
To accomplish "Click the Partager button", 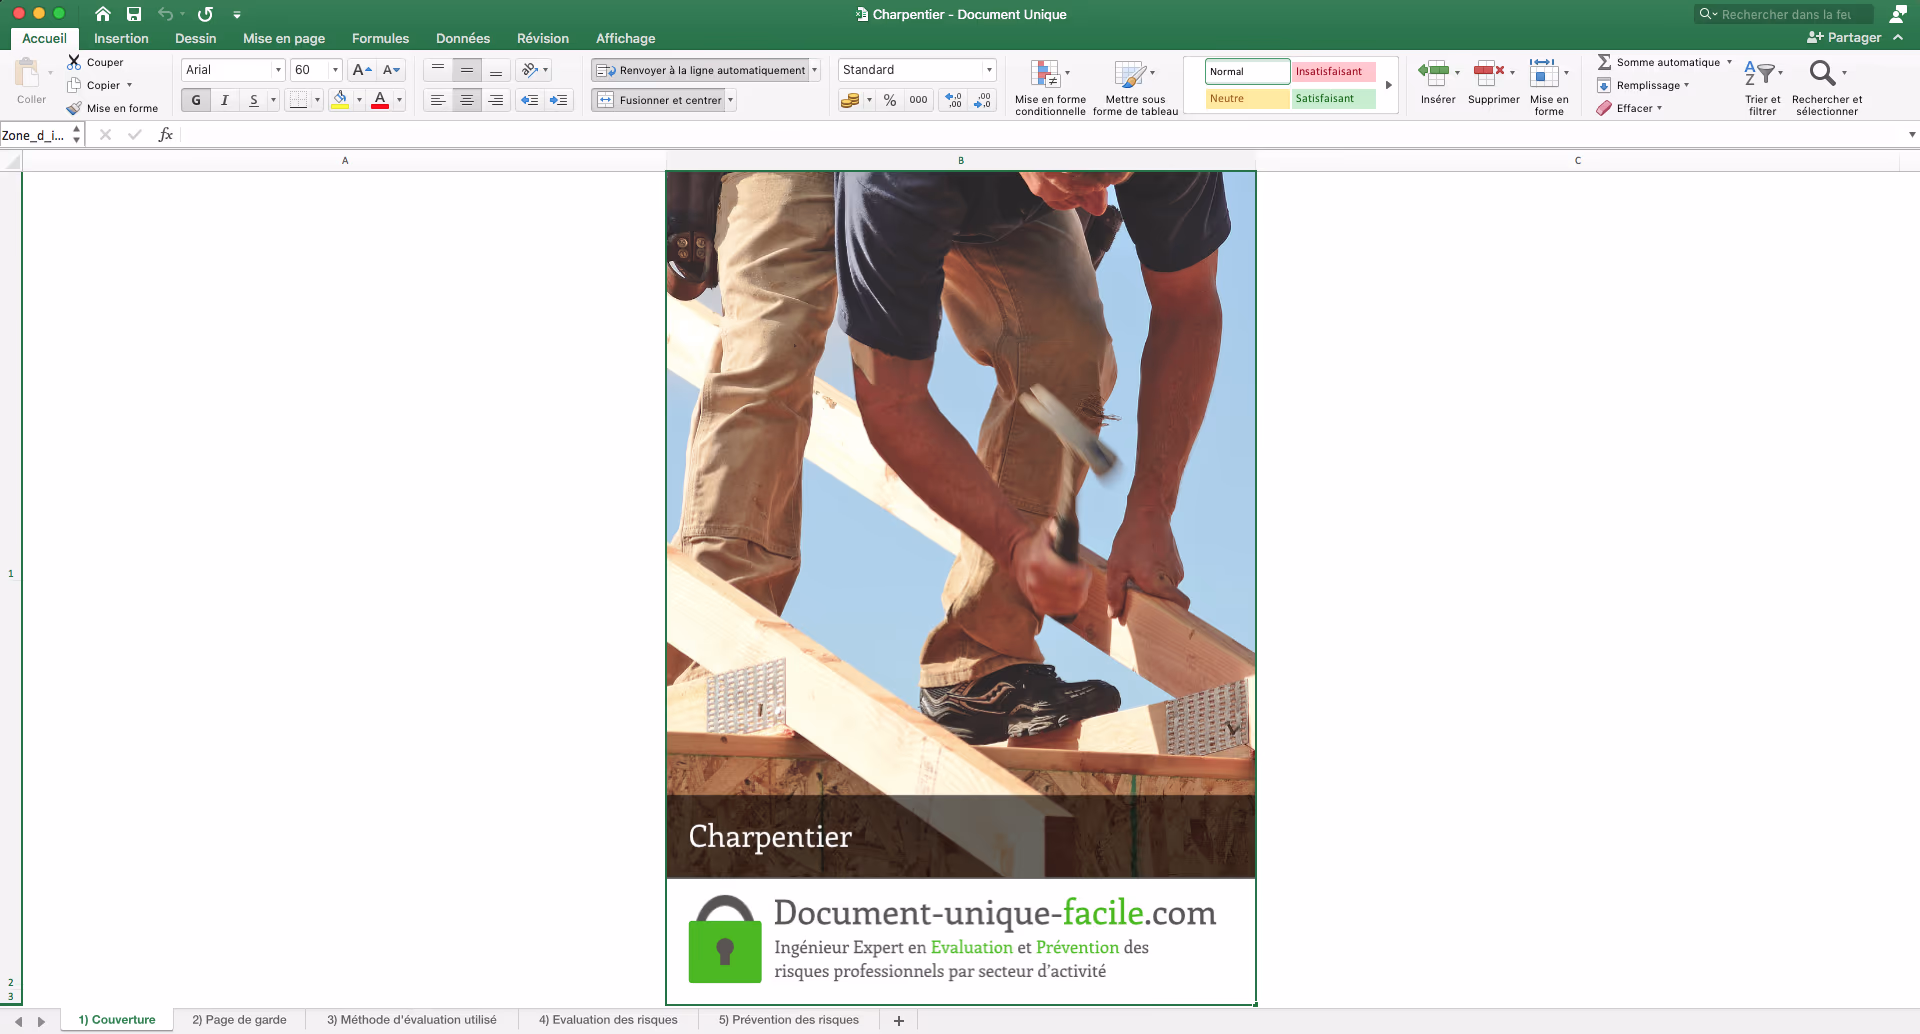I will (x=1845, y=37).
